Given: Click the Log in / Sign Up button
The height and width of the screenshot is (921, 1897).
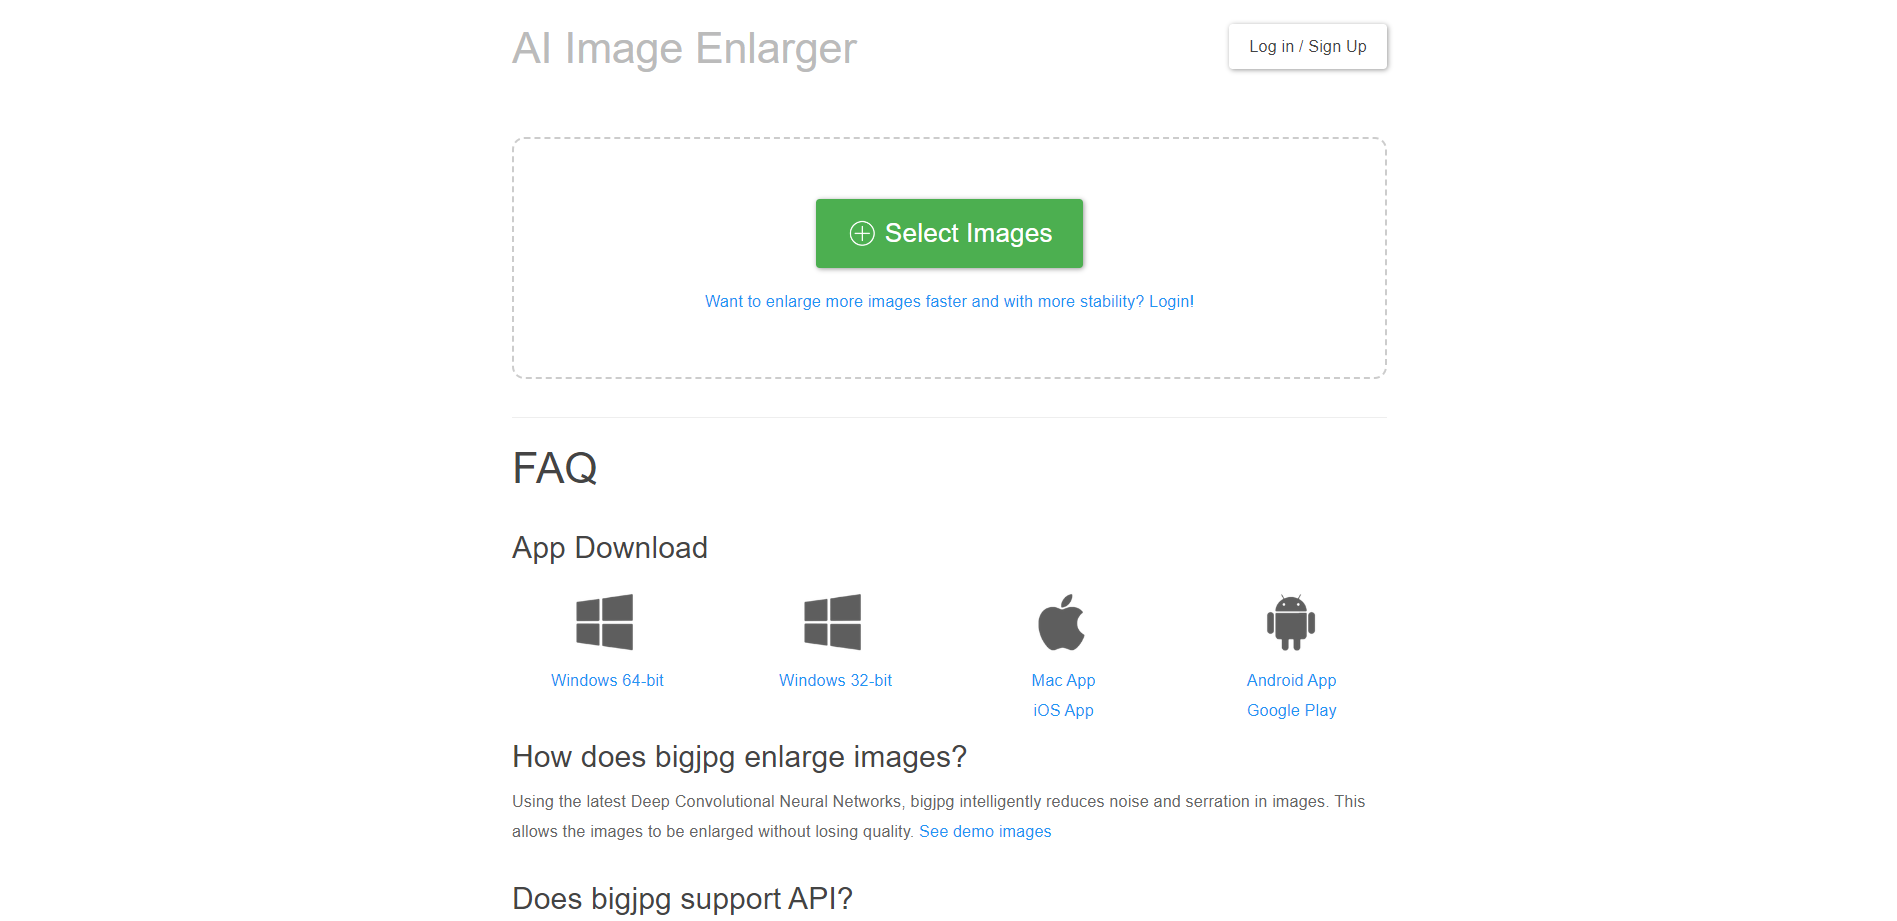Looking at the screenshot, I should tap(1307, 47).
